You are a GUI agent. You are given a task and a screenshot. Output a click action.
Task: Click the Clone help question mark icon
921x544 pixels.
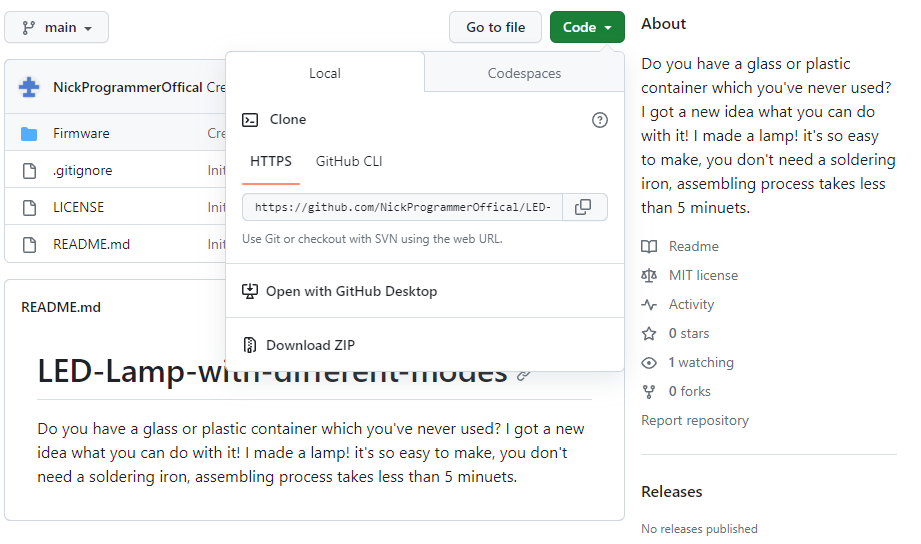point(600,120)
